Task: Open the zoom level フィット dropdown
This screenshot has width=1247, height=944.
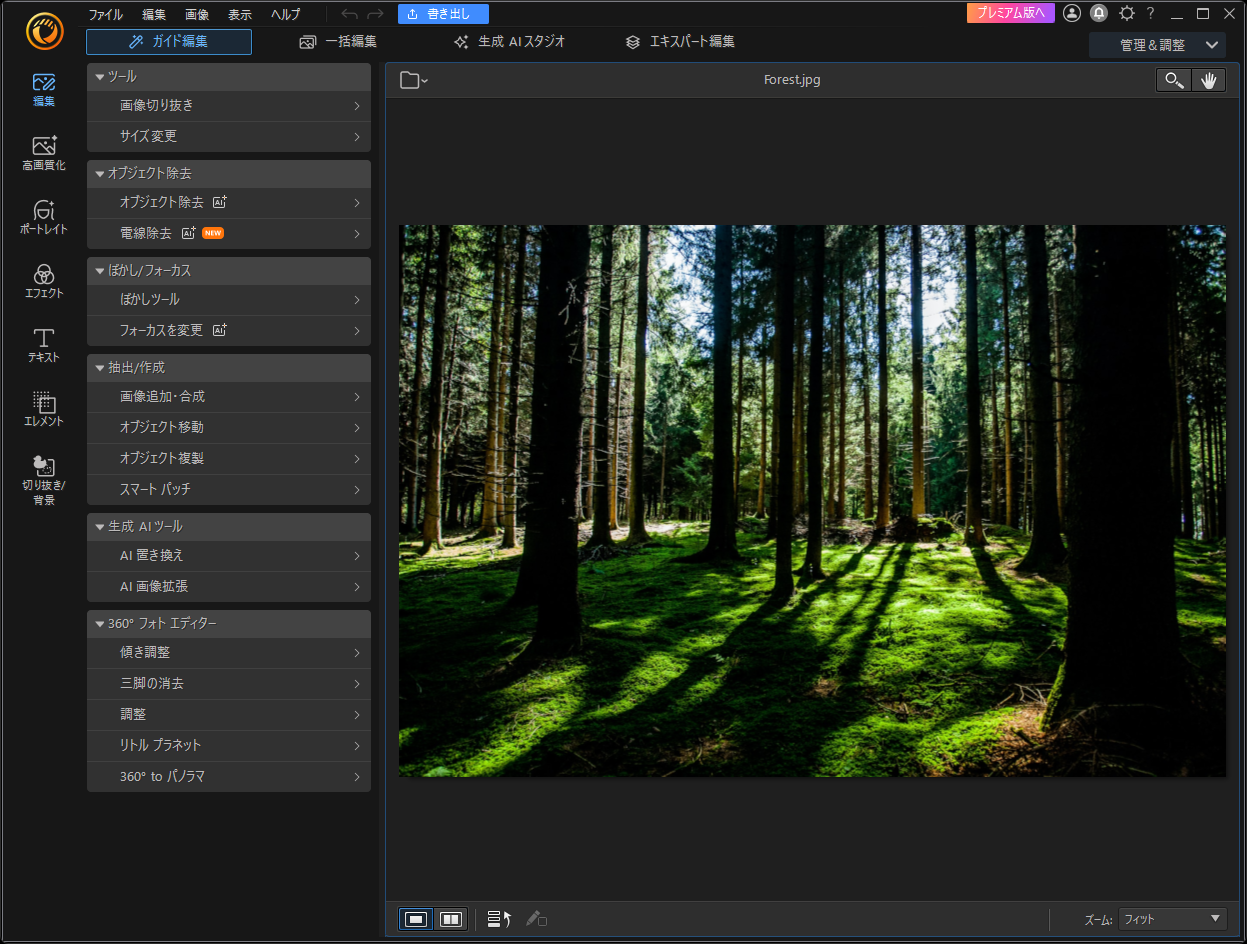Action: pyautogui.click(x=1172, y=918)
